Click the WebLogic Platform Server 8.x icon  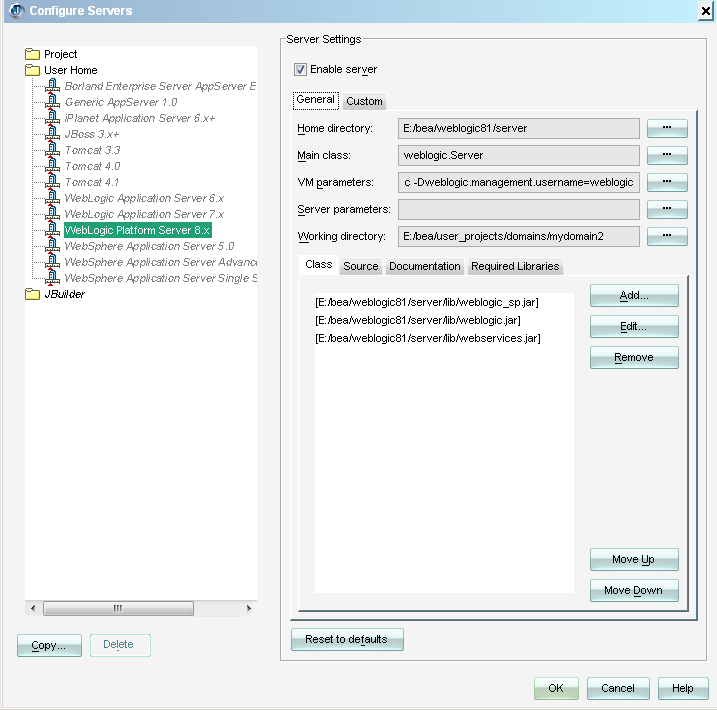[52, 230]
